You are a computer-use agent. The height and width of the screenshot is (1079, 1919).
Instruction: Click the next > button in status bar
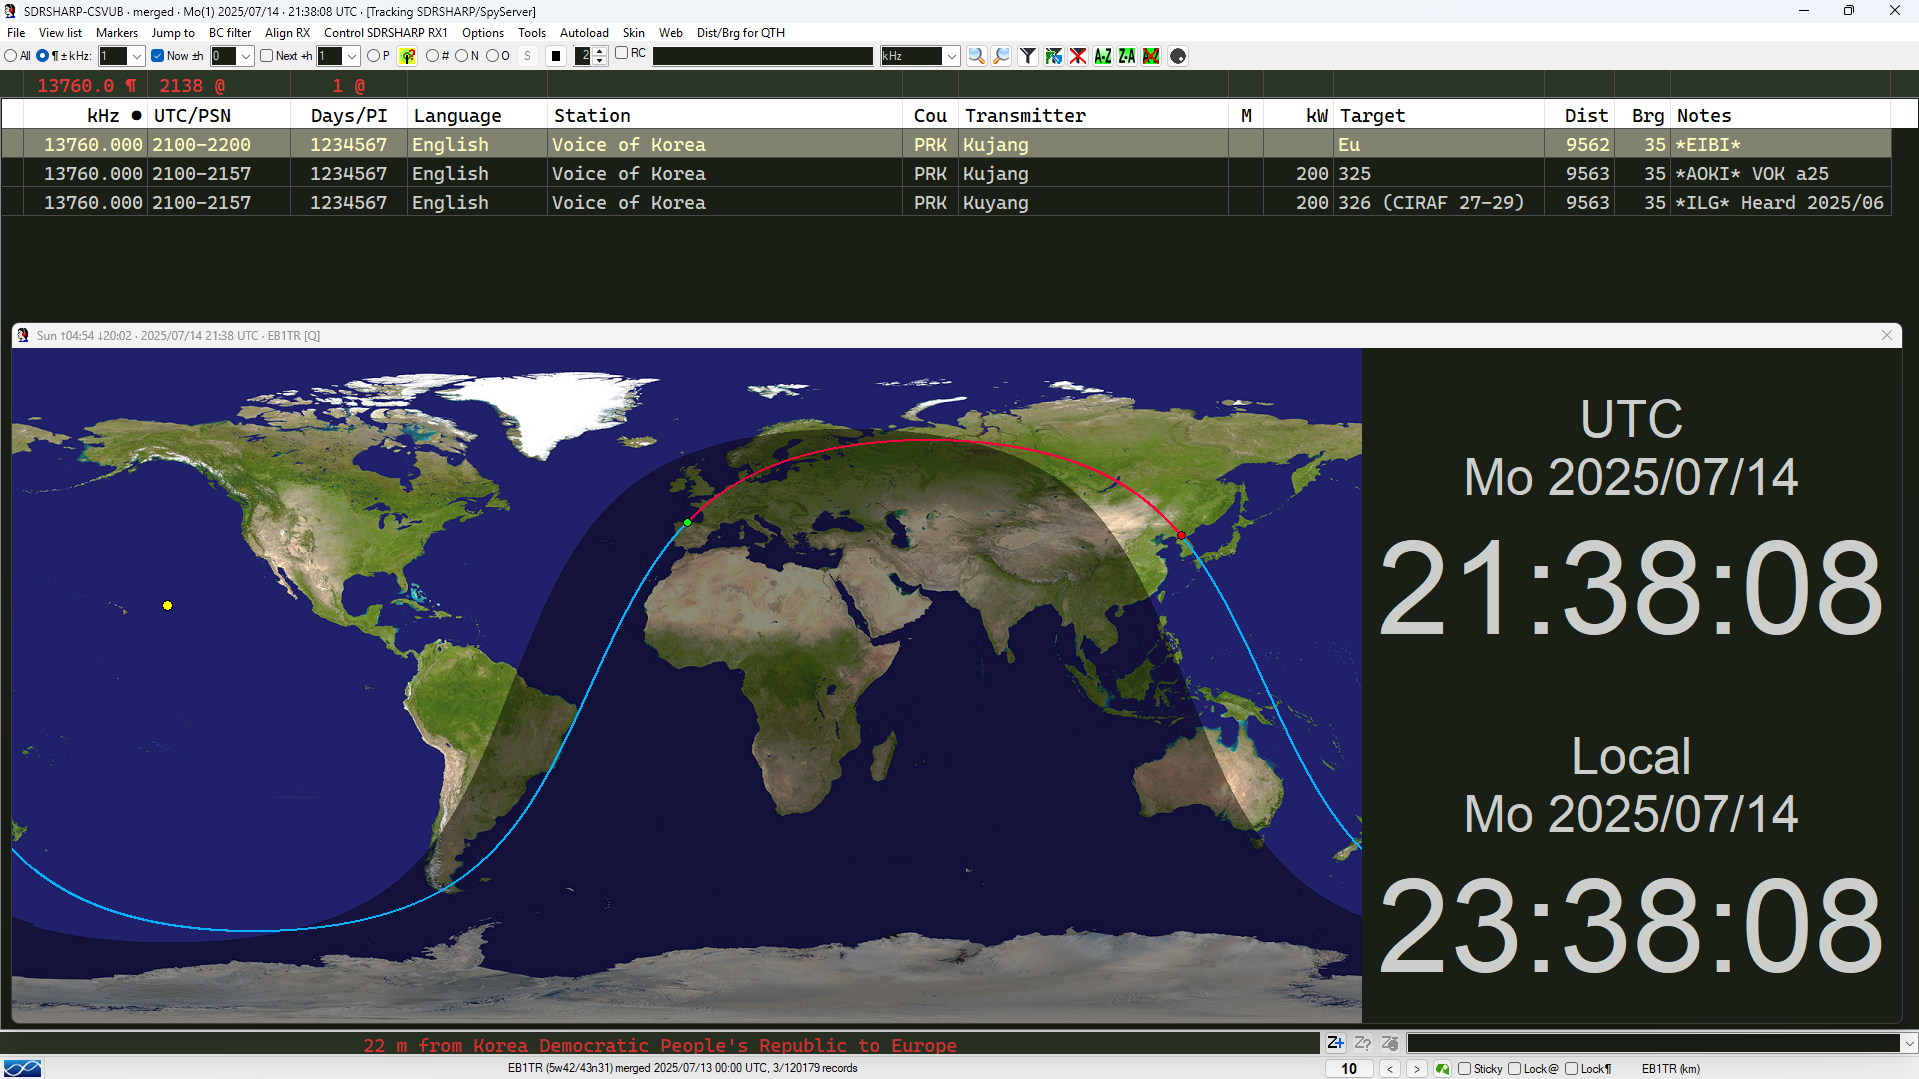[1417, 1069]
